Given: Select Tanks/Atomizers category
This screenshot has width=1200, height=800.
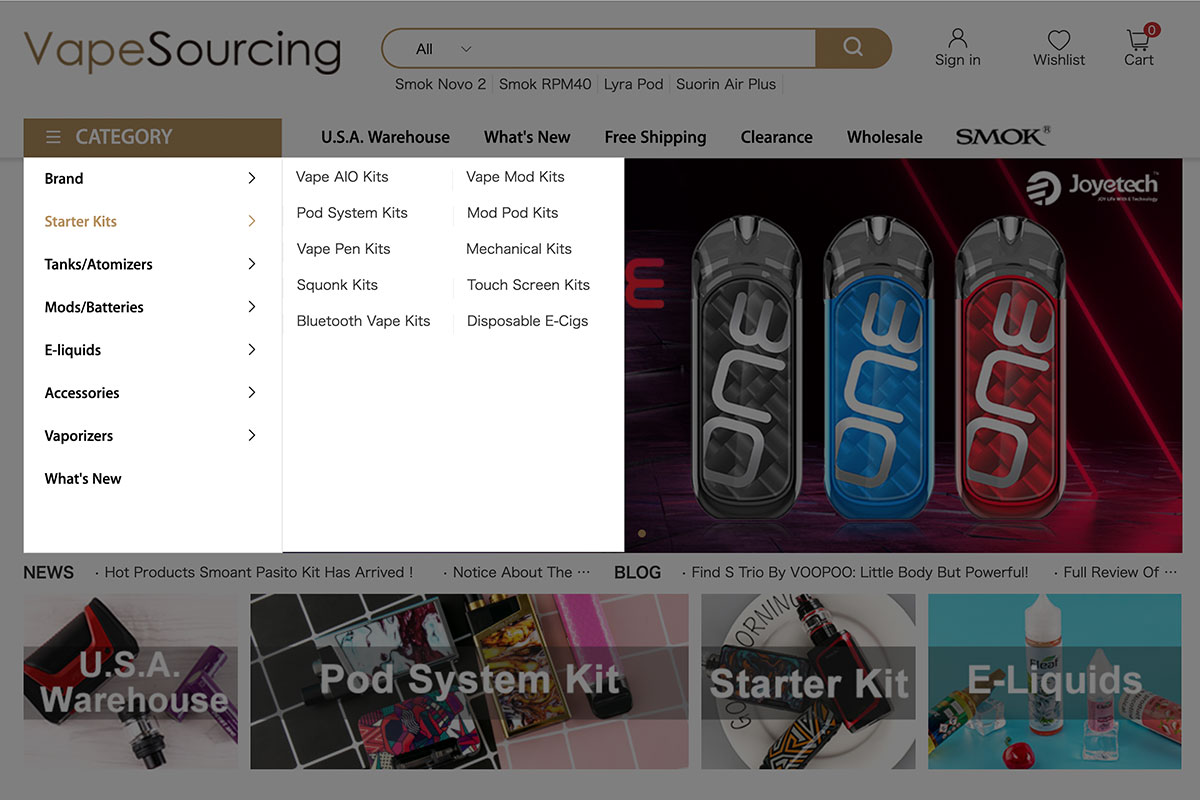Looking at the screenshot, I should click(x=99, y=265).
